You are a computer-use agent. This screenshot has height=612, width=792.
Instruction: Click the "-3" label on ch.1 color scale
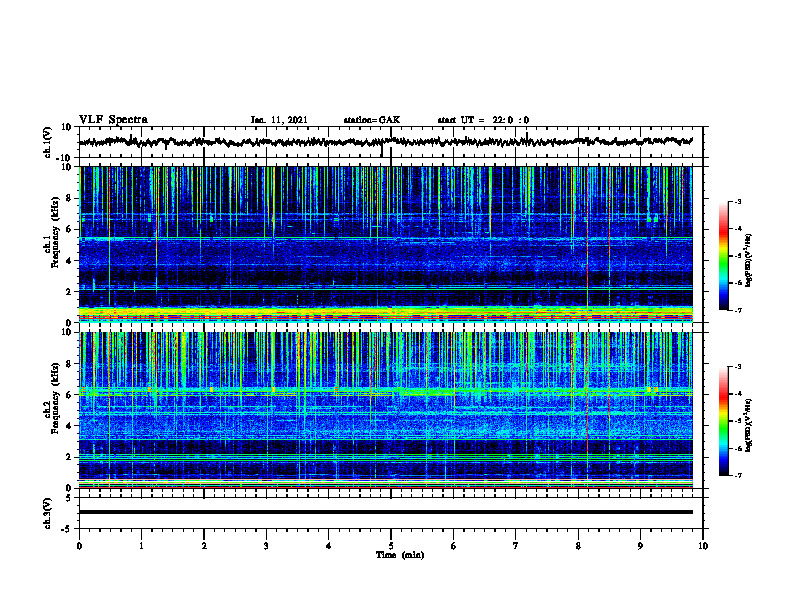click(x=737, y=201)
